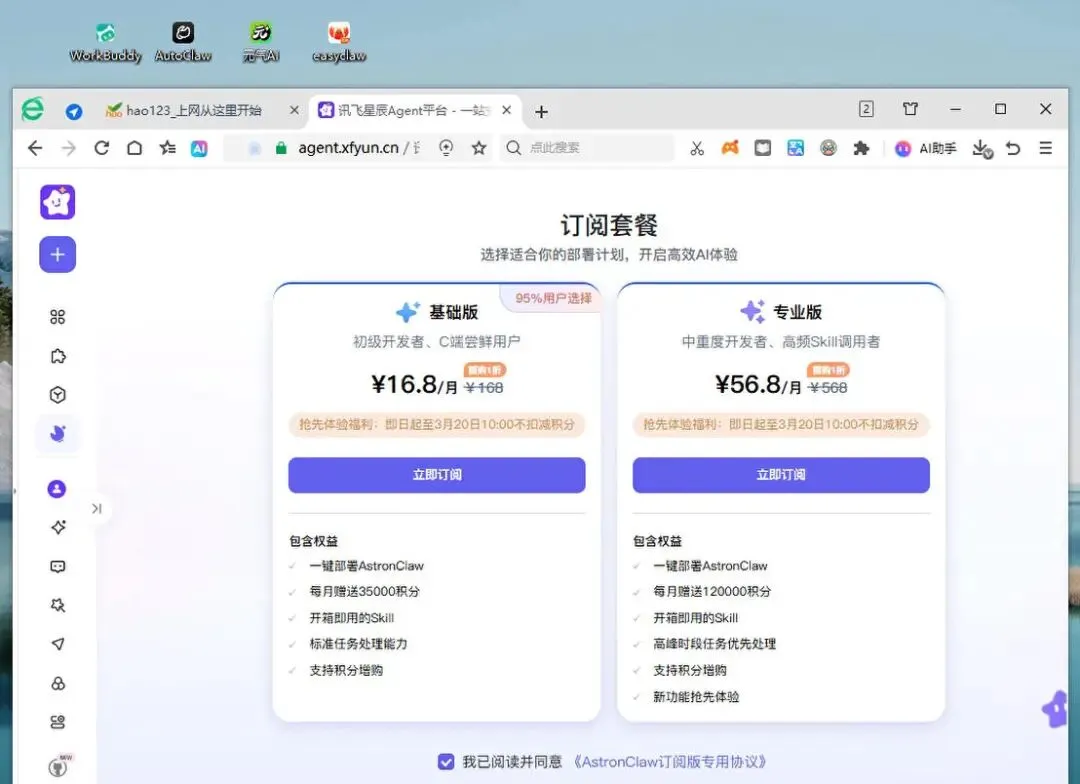The width and height of the screenshot is (1080, 784).
Task: Open the puzzle-piece extensions menu
Action: point(861,148)
